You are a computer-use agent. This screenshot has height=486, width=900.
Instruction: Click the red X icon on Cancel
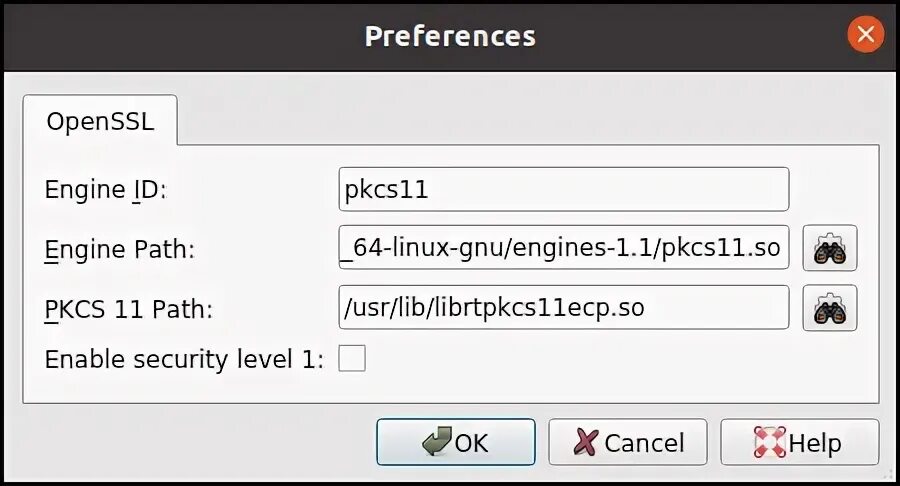587,442
